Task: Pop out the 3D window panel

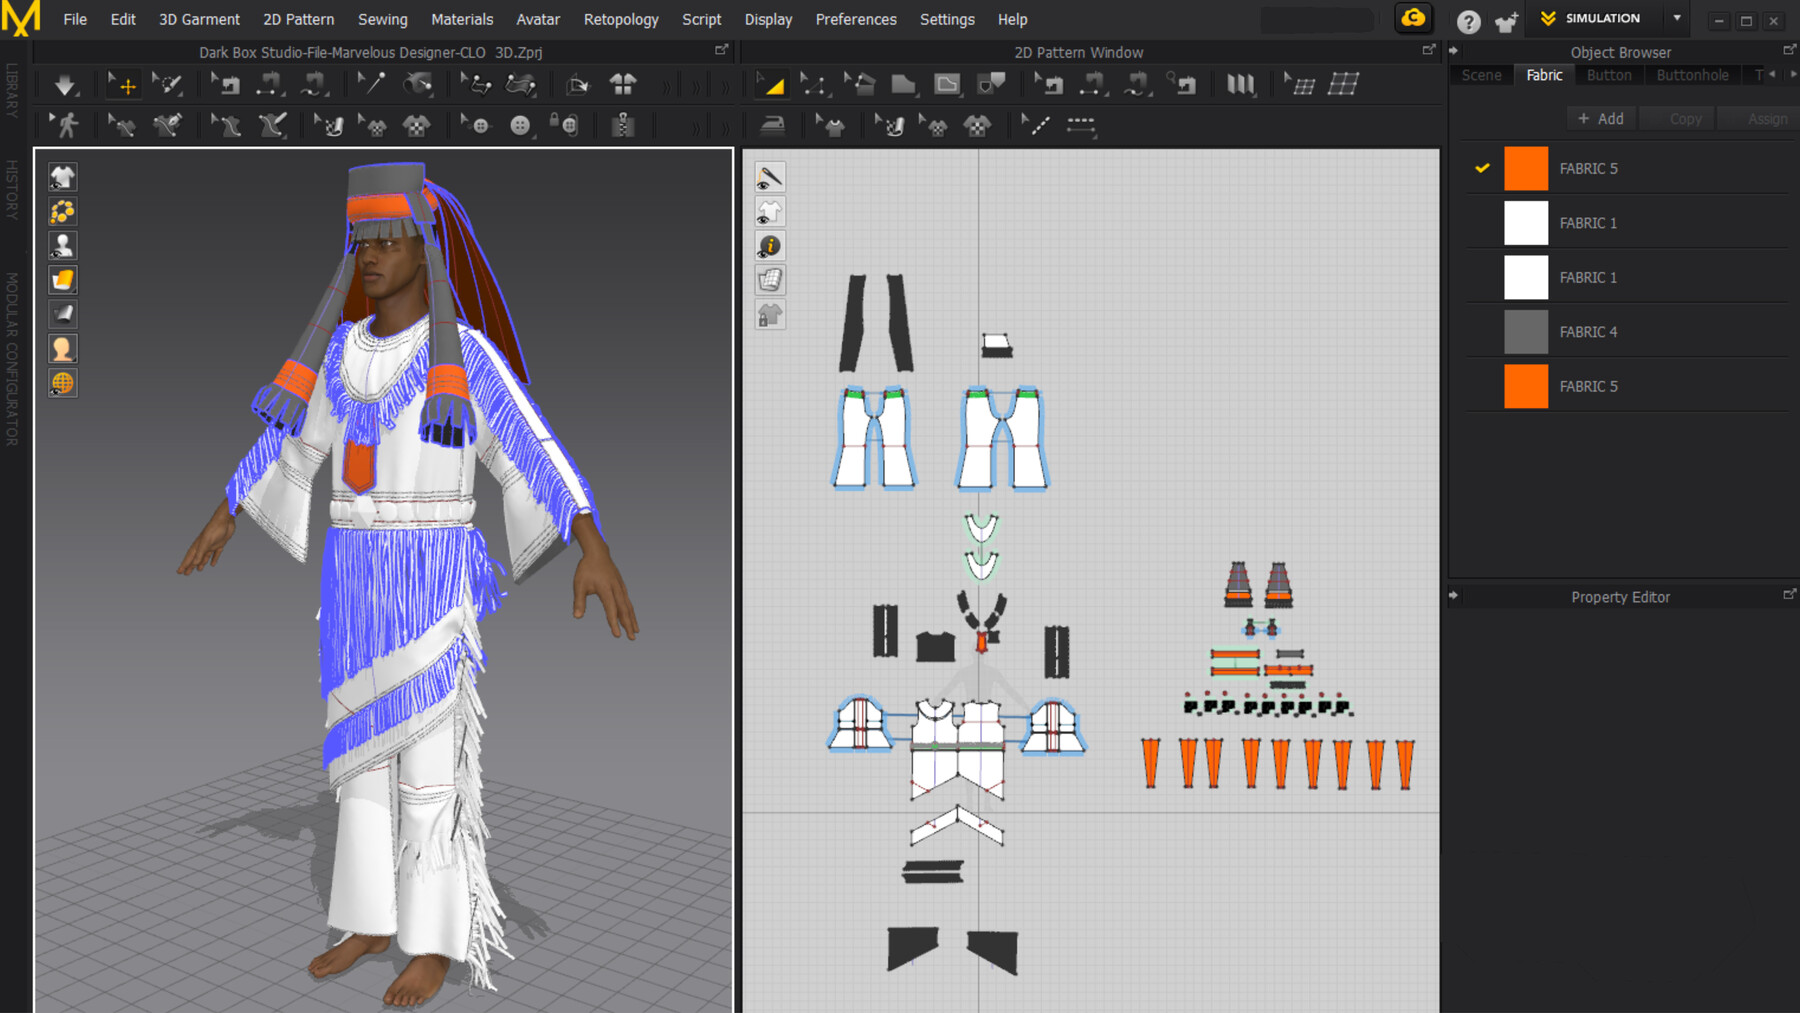Action: 722,49
